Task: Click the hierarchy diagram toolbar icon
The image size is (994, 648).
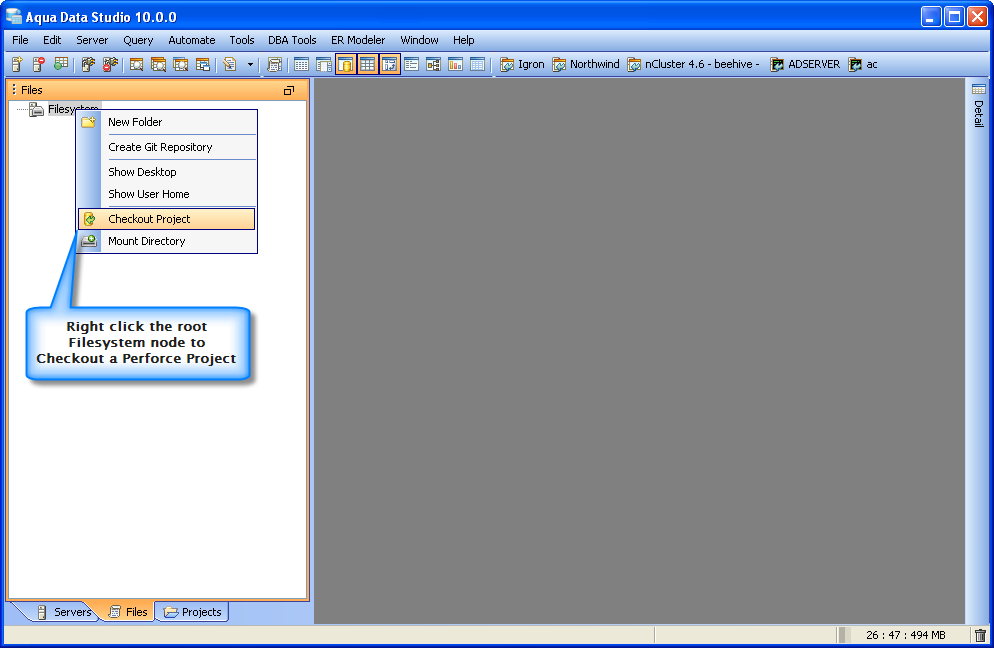Action: pyautogui.click(x=434, y=64)
